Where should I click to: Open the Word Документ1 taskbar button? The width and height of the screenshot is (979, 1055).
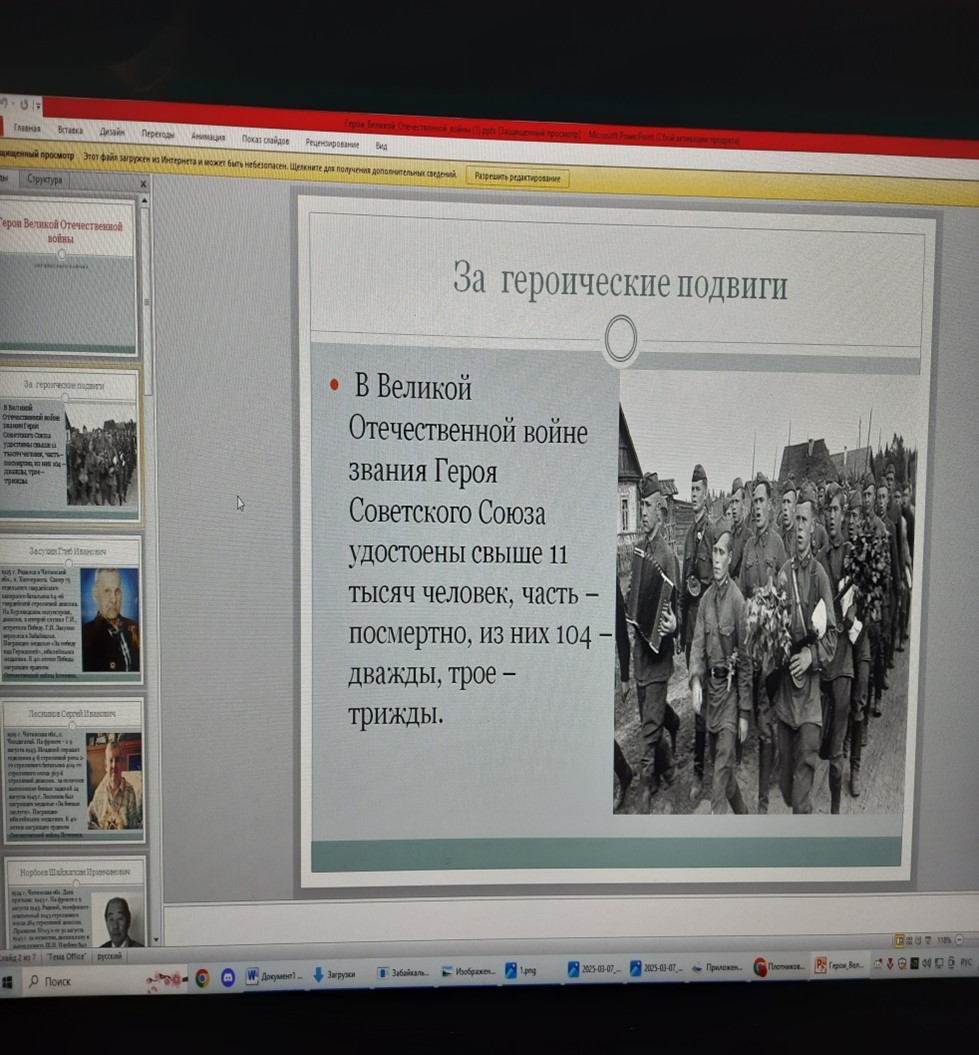(x=274, y=975)
